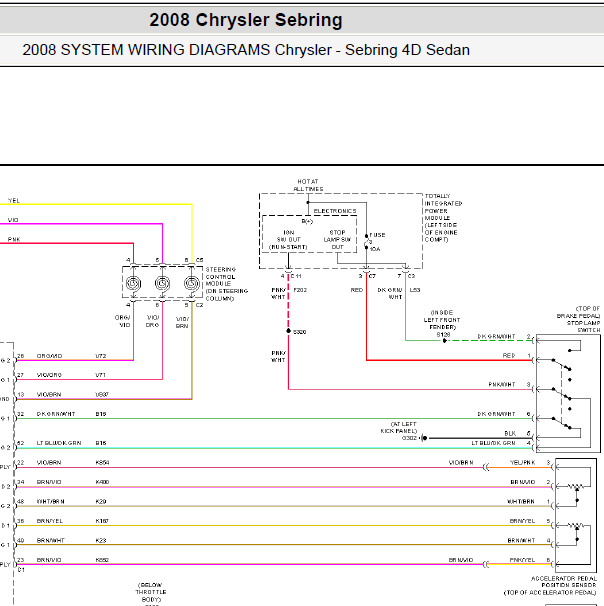This screenshot has height=606, width=604.
Task: Click the "DK GRN/WHT" label at pin 32
Action: (x=56, y=414)
